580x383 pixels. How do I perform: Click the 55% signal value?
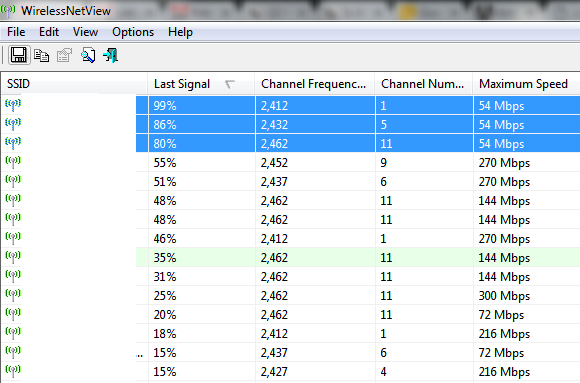click(165, 162)
